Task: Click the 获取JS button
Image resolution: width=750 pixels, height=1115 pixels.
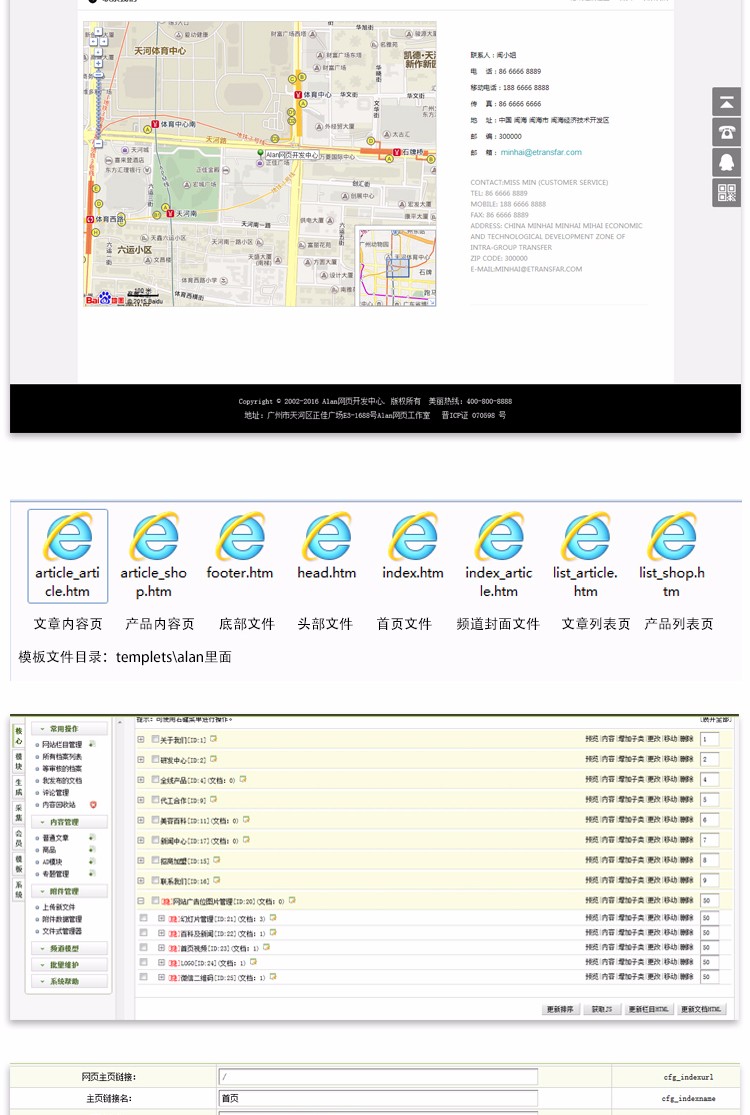Action: tap(602, 1009)
